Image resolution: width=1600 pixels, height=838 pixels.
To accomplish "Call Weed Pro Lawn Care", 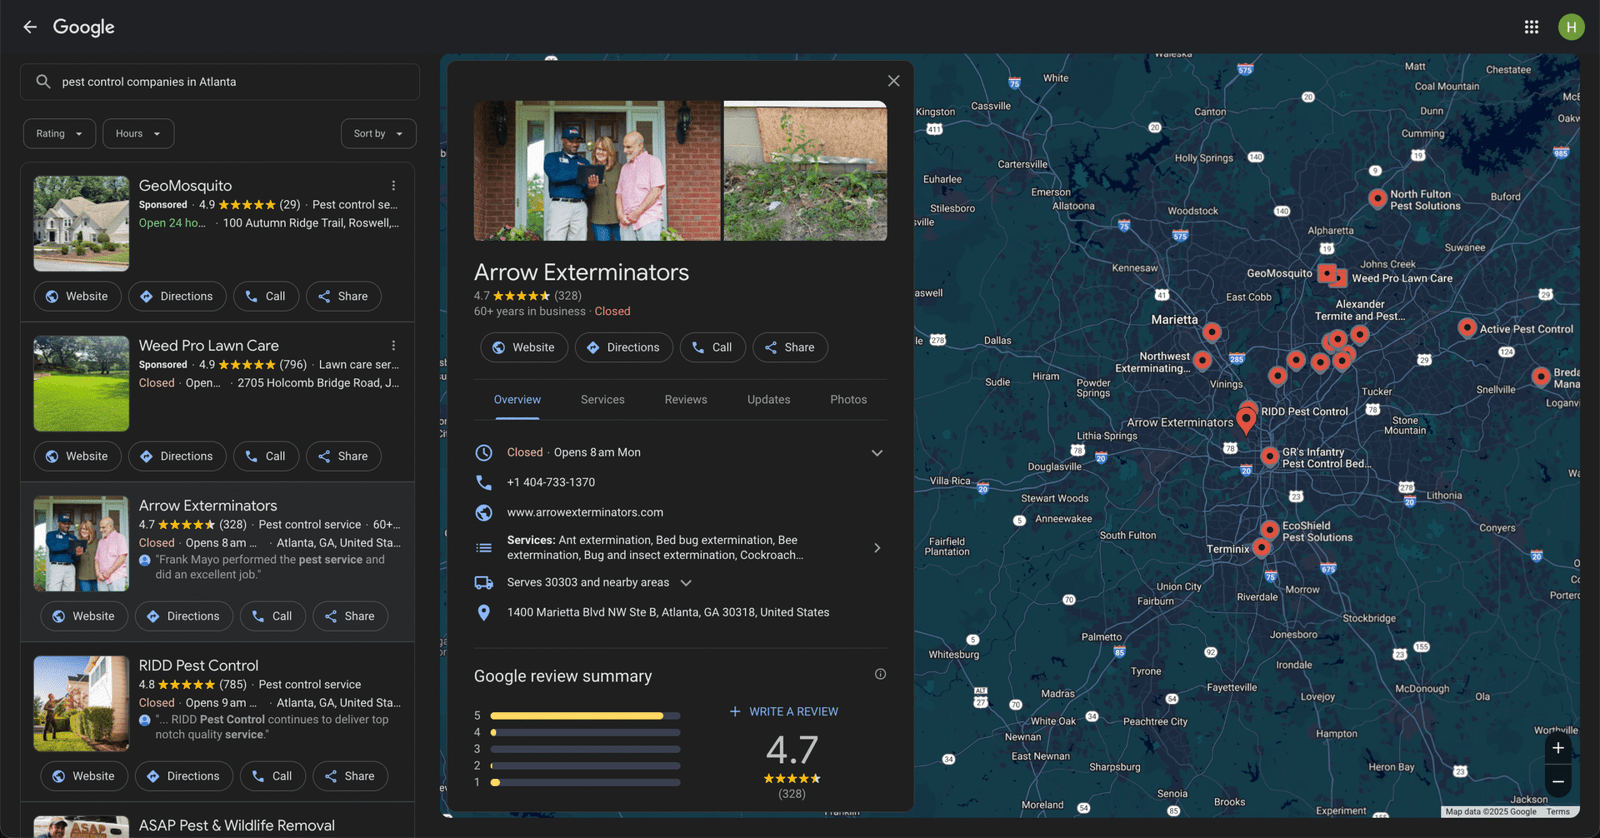I will pos(266,456).
